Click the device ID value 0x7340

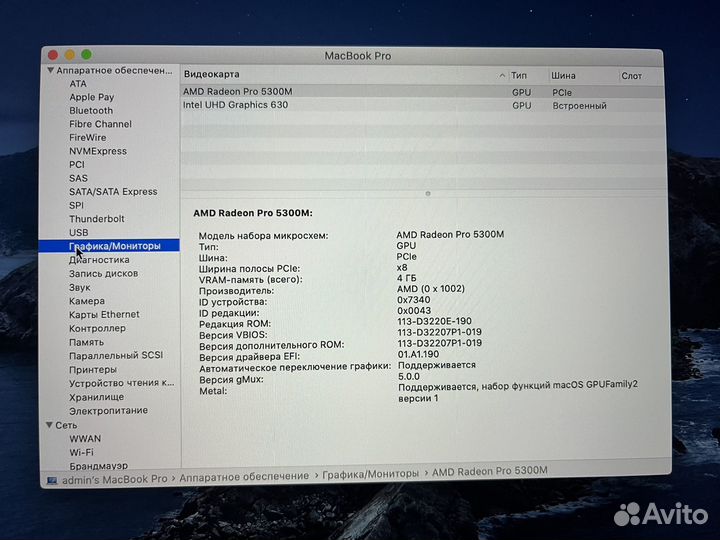pos(414,300)
